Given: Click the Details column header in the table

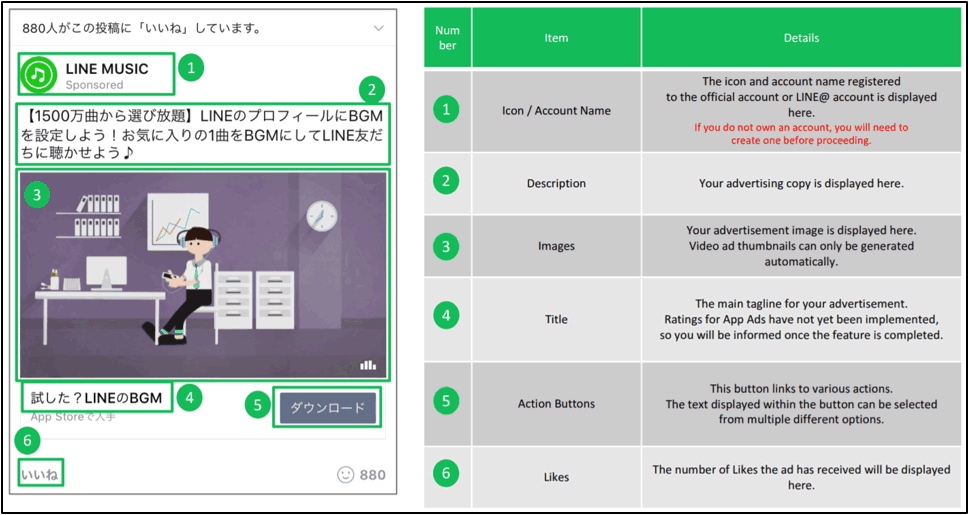Looking at the screenshot, I should (x=801, y=38).
